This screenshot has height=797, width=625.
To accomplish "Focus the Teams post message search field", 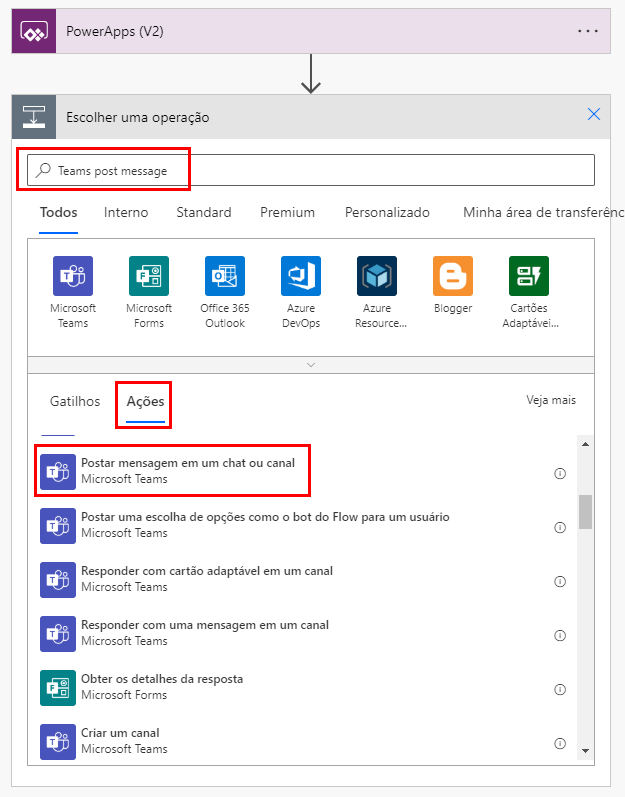I will pyautogui.click(x=311, y=170).
